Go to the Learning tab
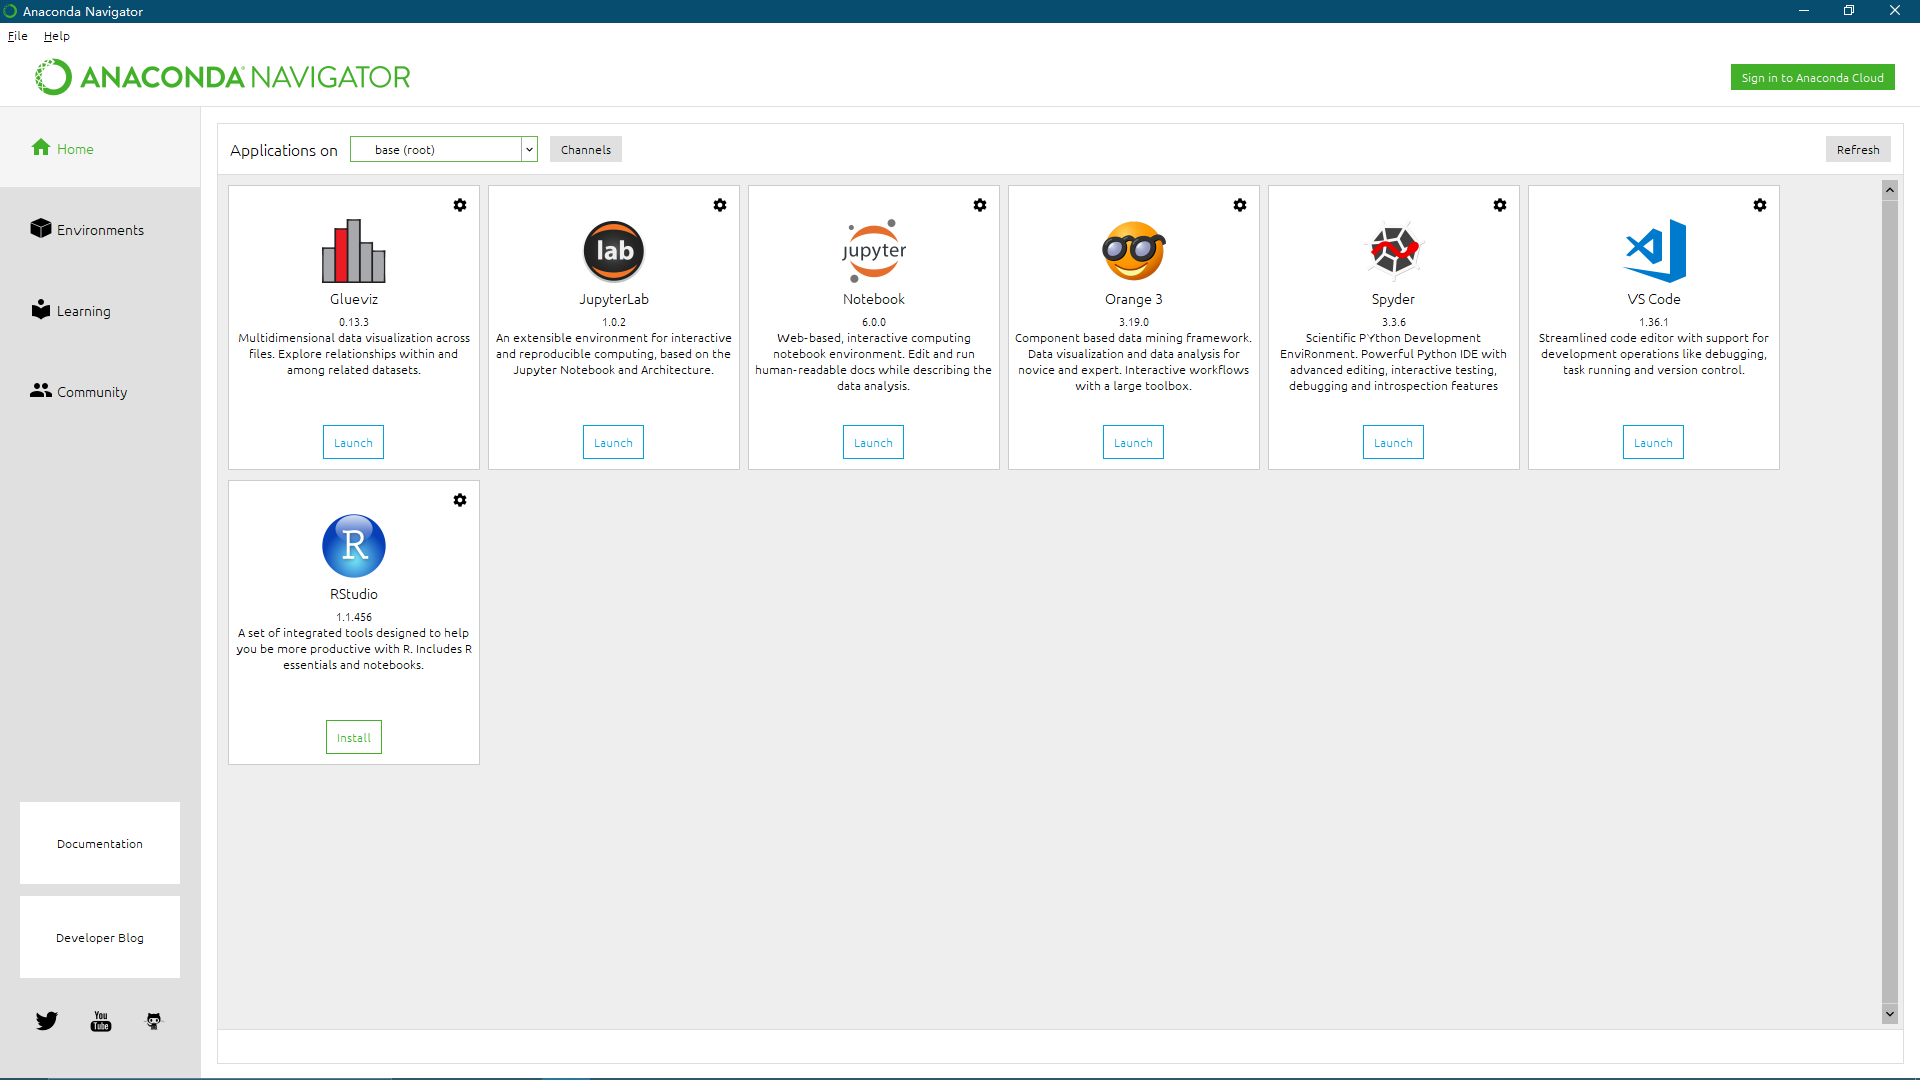 click(x=83, y=311)
